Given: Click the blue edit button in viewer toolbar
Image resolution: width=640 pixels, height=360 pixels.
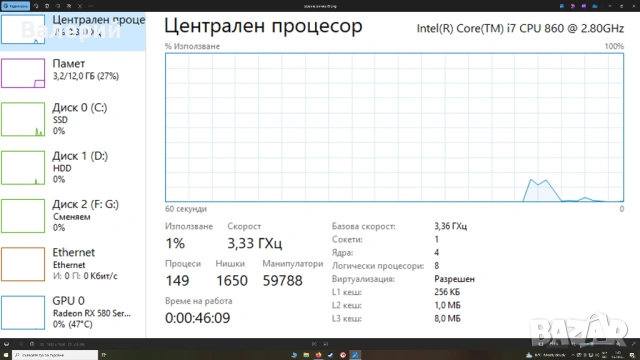Looking at the screenshot, I should [16, 6].
